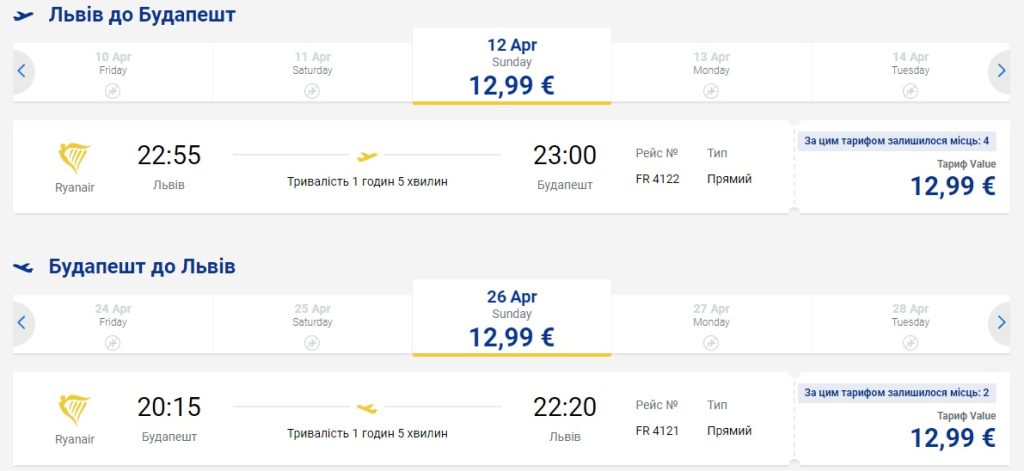Show earlier return dates with the left arrow
Viewport: 1024px width, 471px height.
(21, 323)
